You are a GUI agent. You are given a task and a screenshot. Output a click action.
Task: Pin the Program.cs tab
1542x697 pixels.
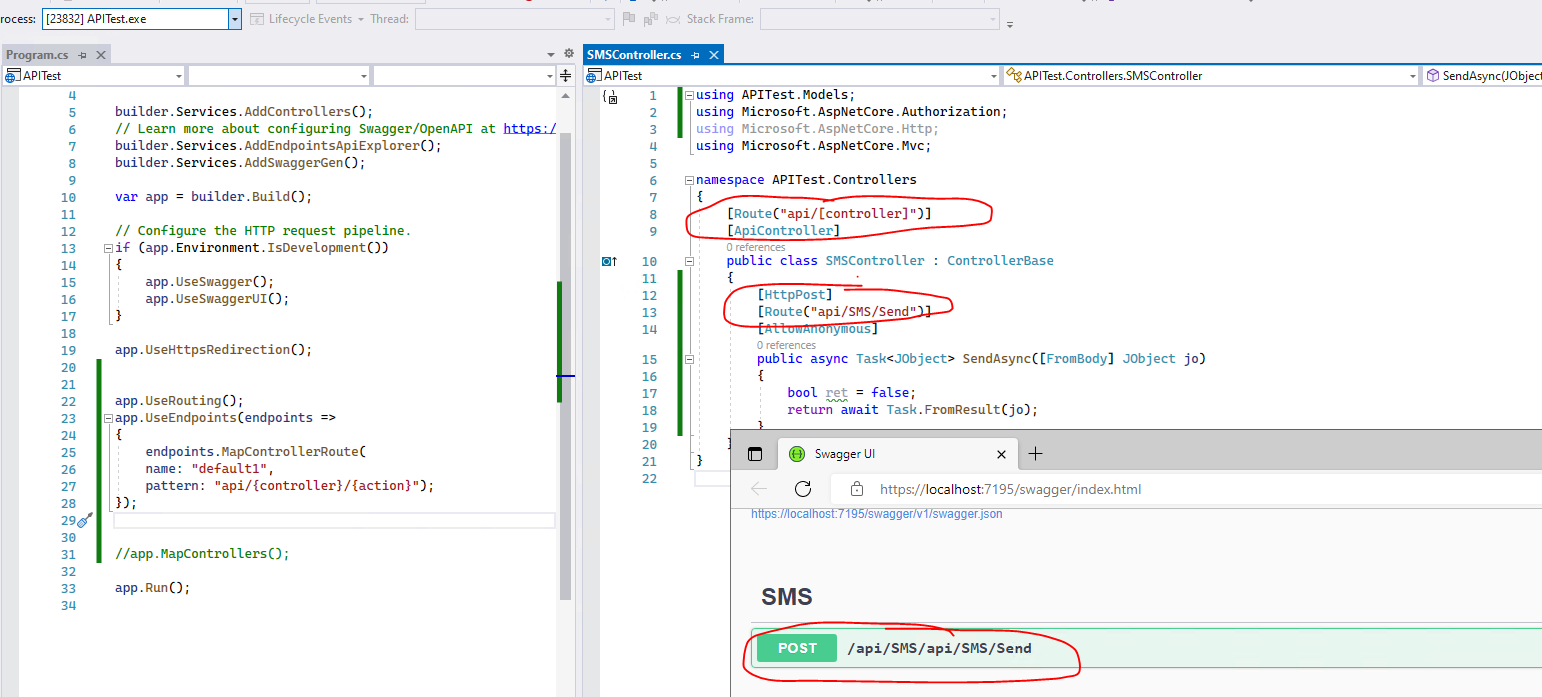point(83,55)
